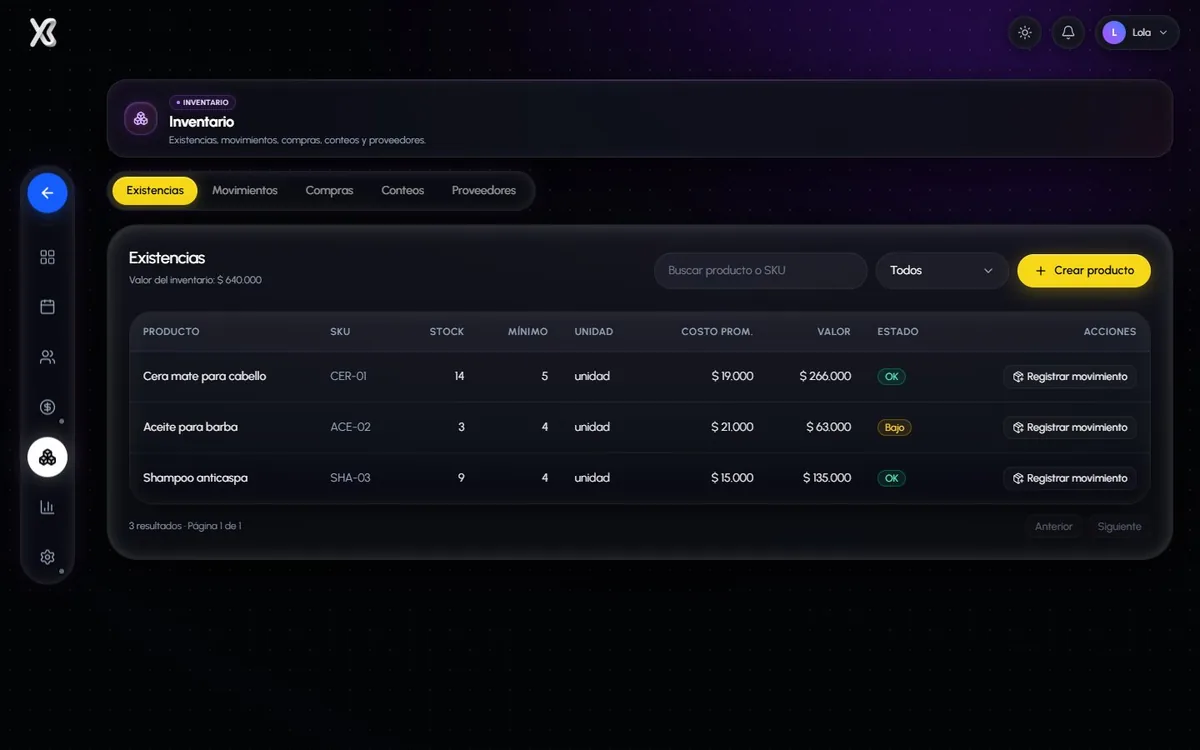This screenshot has height=750, width=1200.
Task: Switch to the Compras tab
Action: pos(329,191)
